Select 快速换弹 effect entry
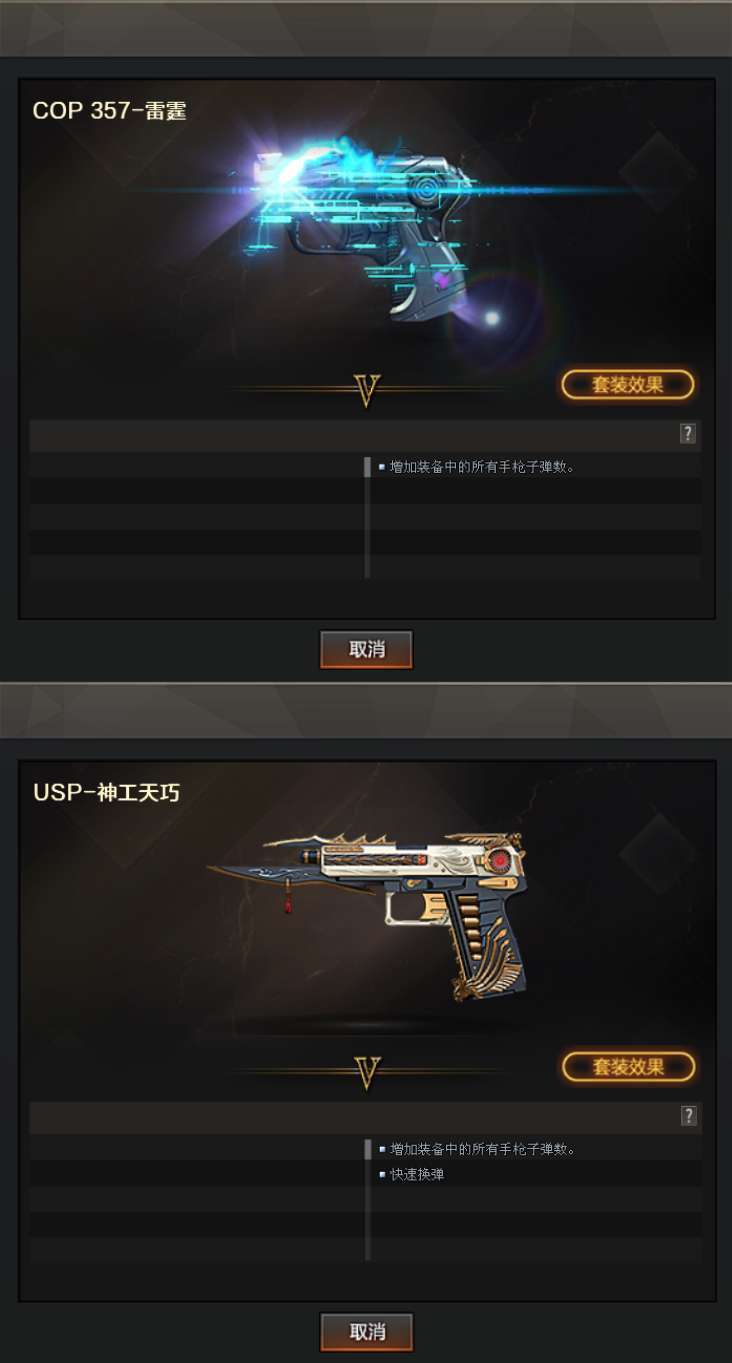 pos(417,1175)
